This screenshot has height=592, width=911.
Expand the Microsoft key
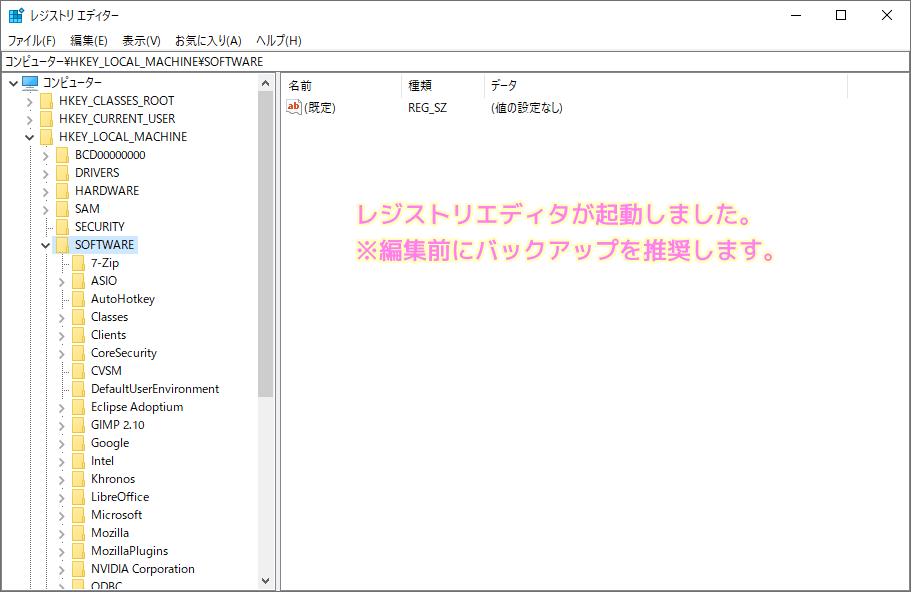point(61,514)
